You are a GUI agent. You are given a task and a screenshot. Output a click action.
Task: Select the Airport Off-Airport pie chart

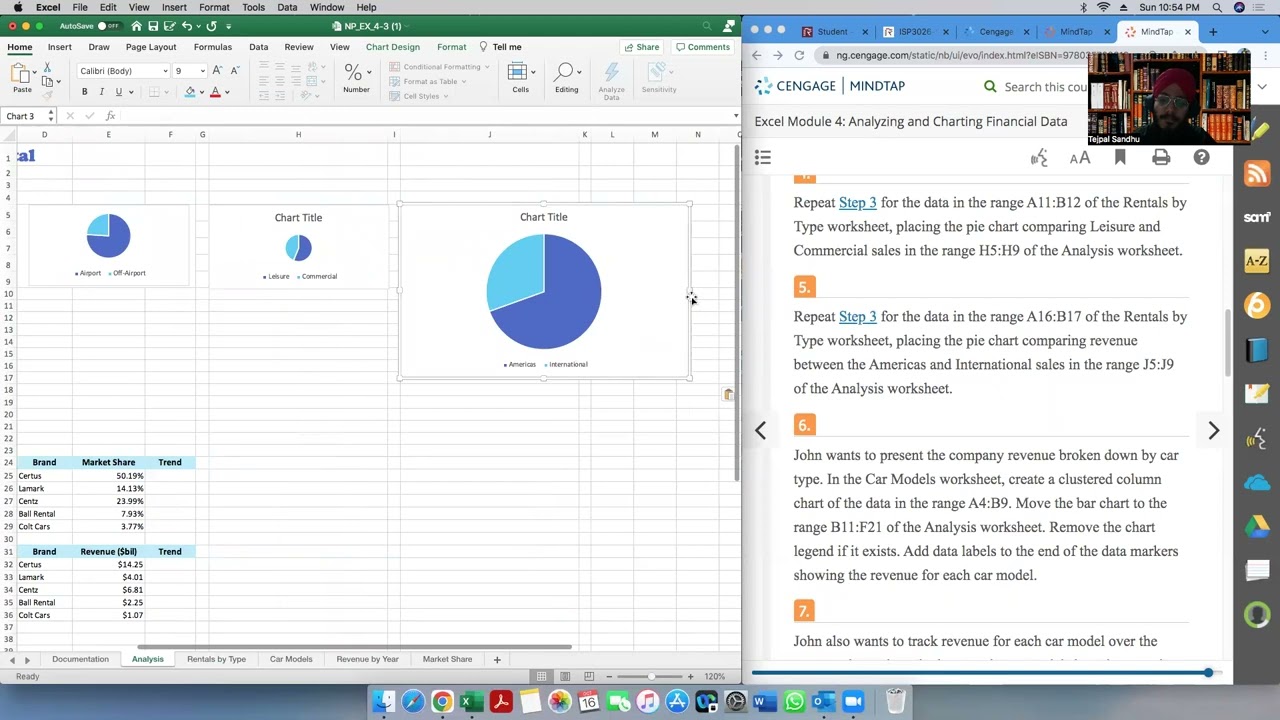pos(108,246)
